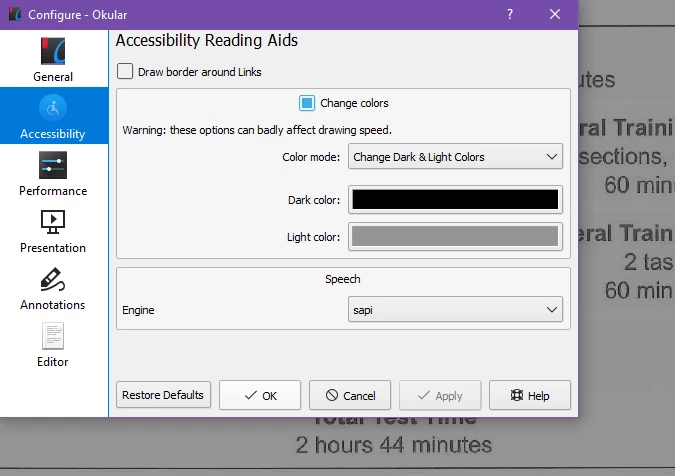Click the Speech group label
675x476 pixels.
pos(343,279)
